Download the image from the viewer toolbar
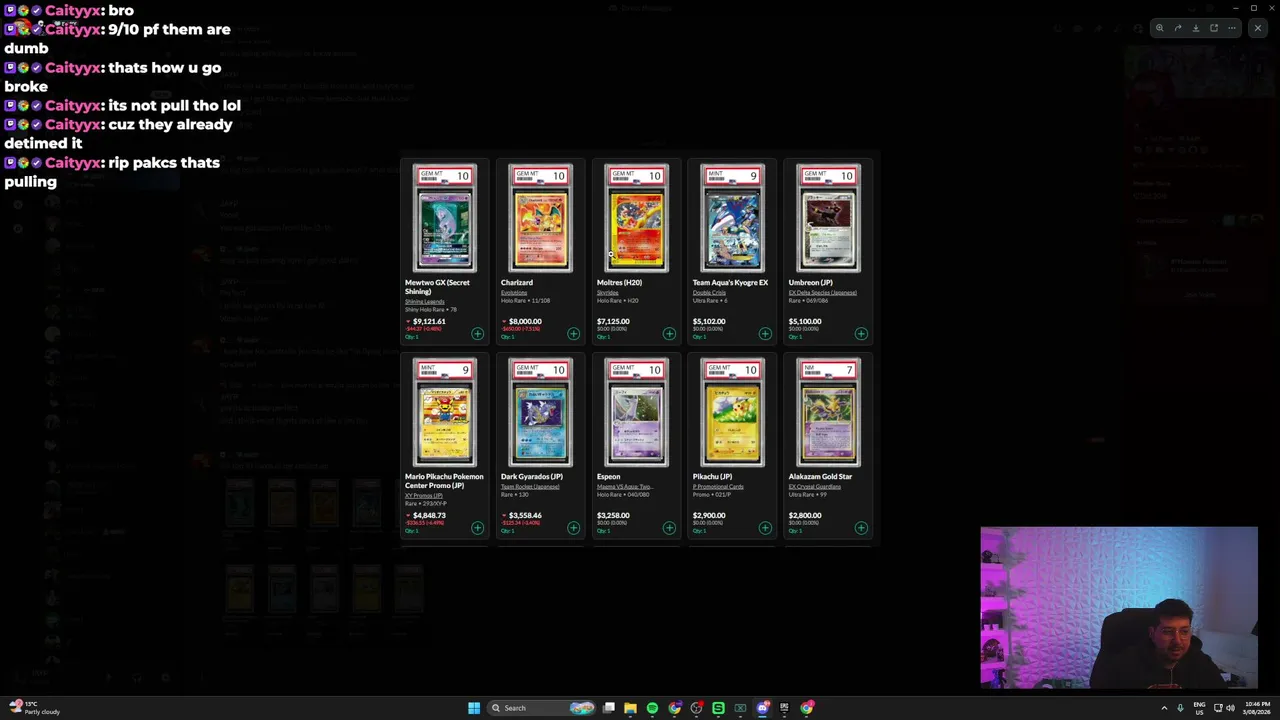The width and height of the screenshot is (1280, 720). click(x=1196, y=28)
